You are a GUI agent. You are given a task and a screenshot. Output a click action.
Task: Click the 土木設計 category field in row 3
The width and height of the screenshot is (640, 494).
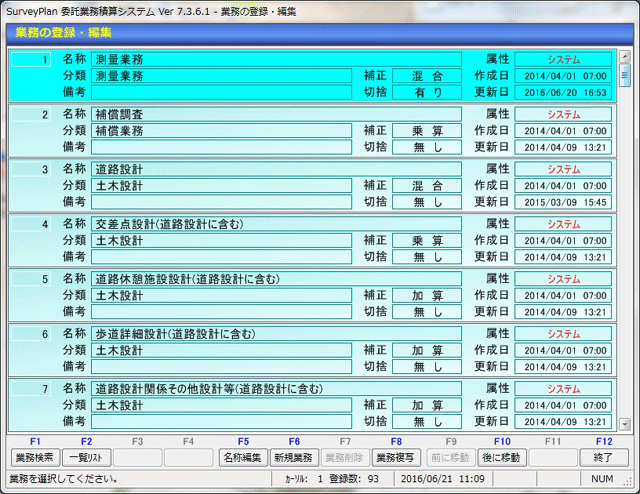[221, 186]
